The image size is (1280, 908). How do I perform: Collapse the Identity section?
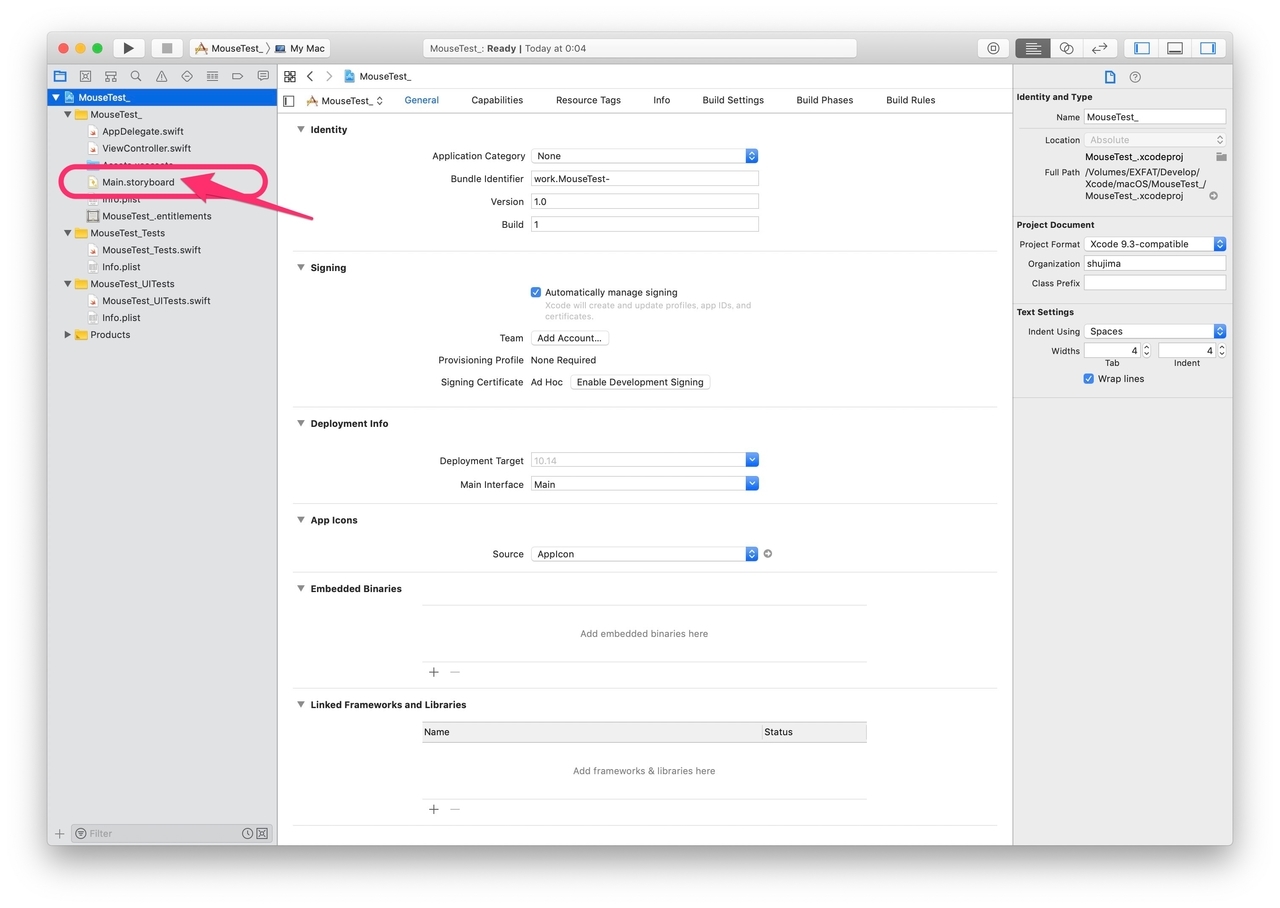pyautogui.click(x=300, y=130)
